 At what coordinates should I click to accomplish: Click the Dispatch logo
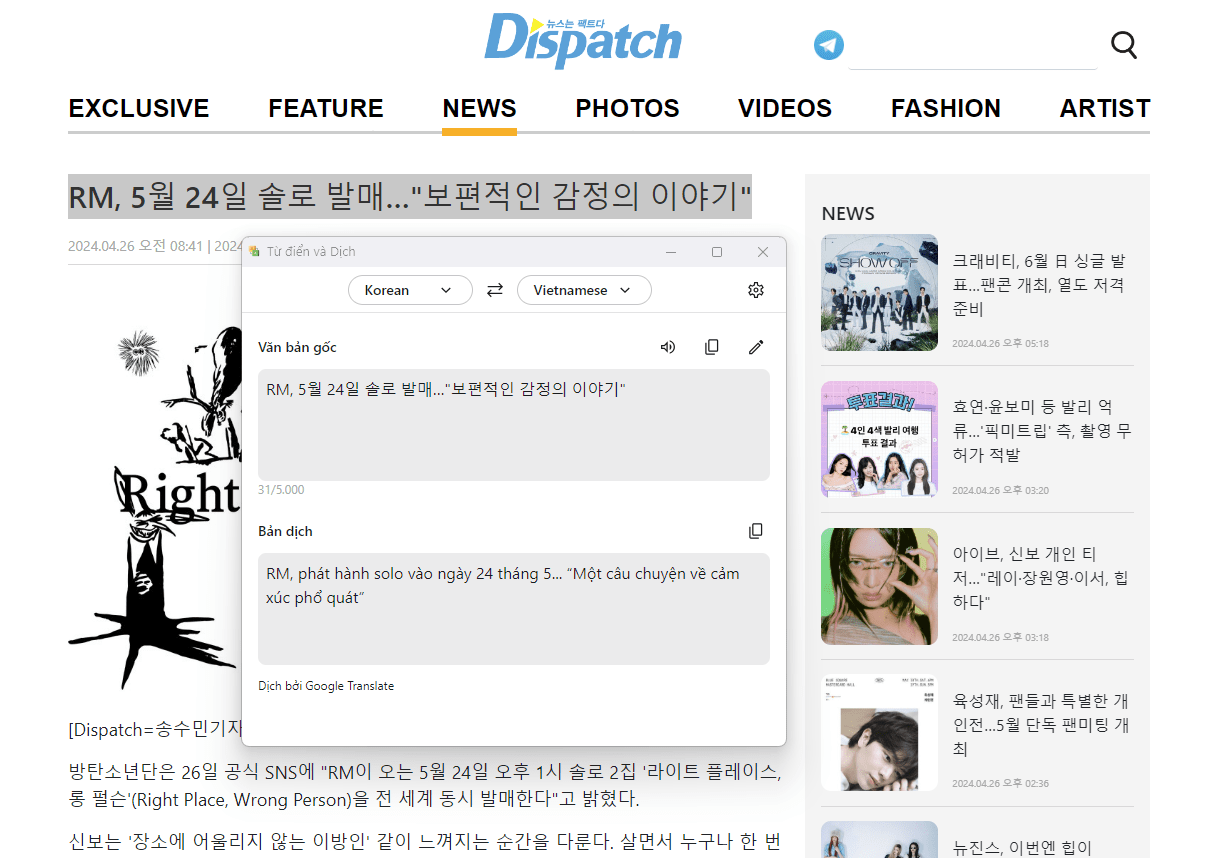583,42
